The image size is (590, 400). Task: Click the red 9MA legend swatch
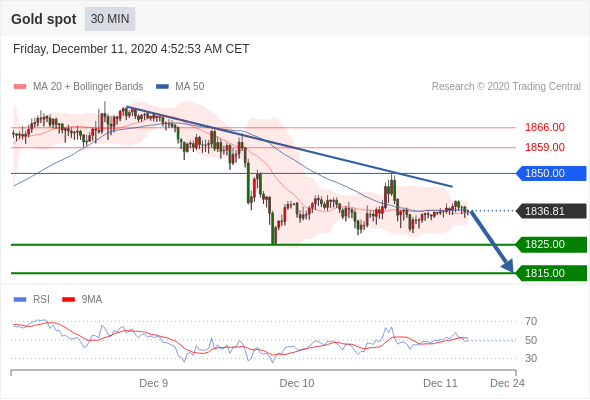(x=68, y=300)
